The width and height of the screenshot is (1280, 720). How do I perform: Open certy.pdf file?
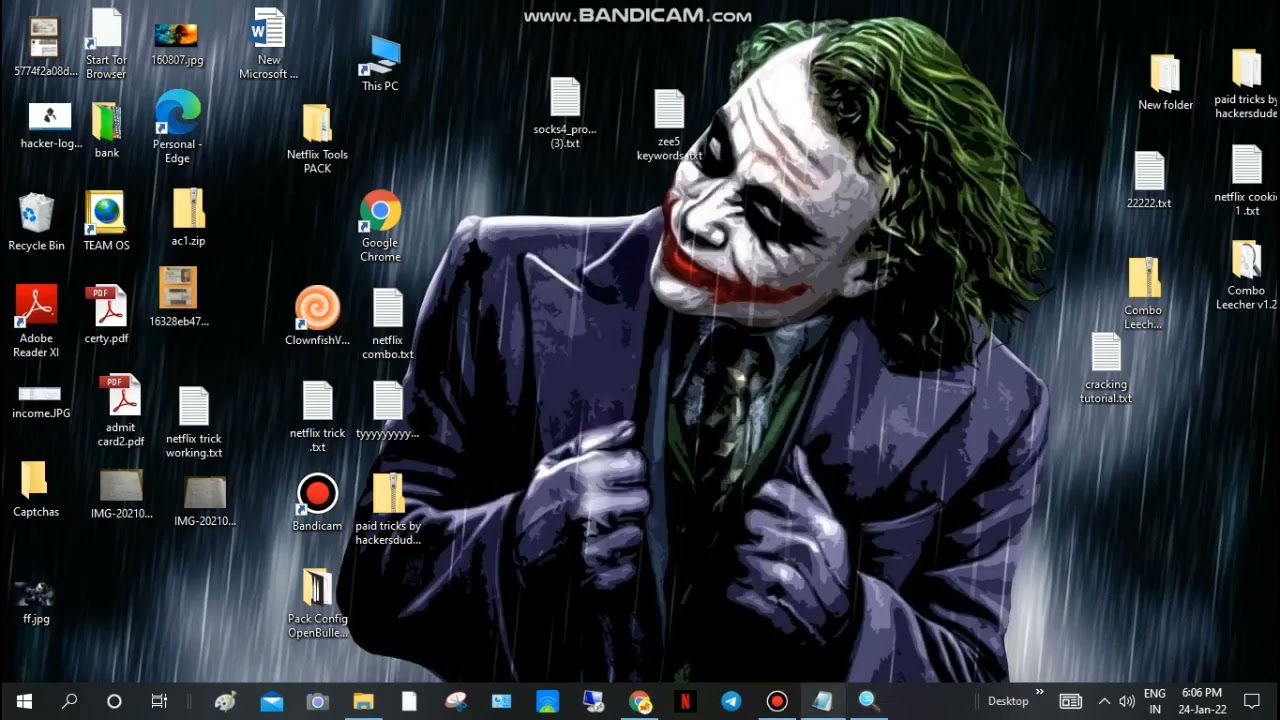click(107, 314)
